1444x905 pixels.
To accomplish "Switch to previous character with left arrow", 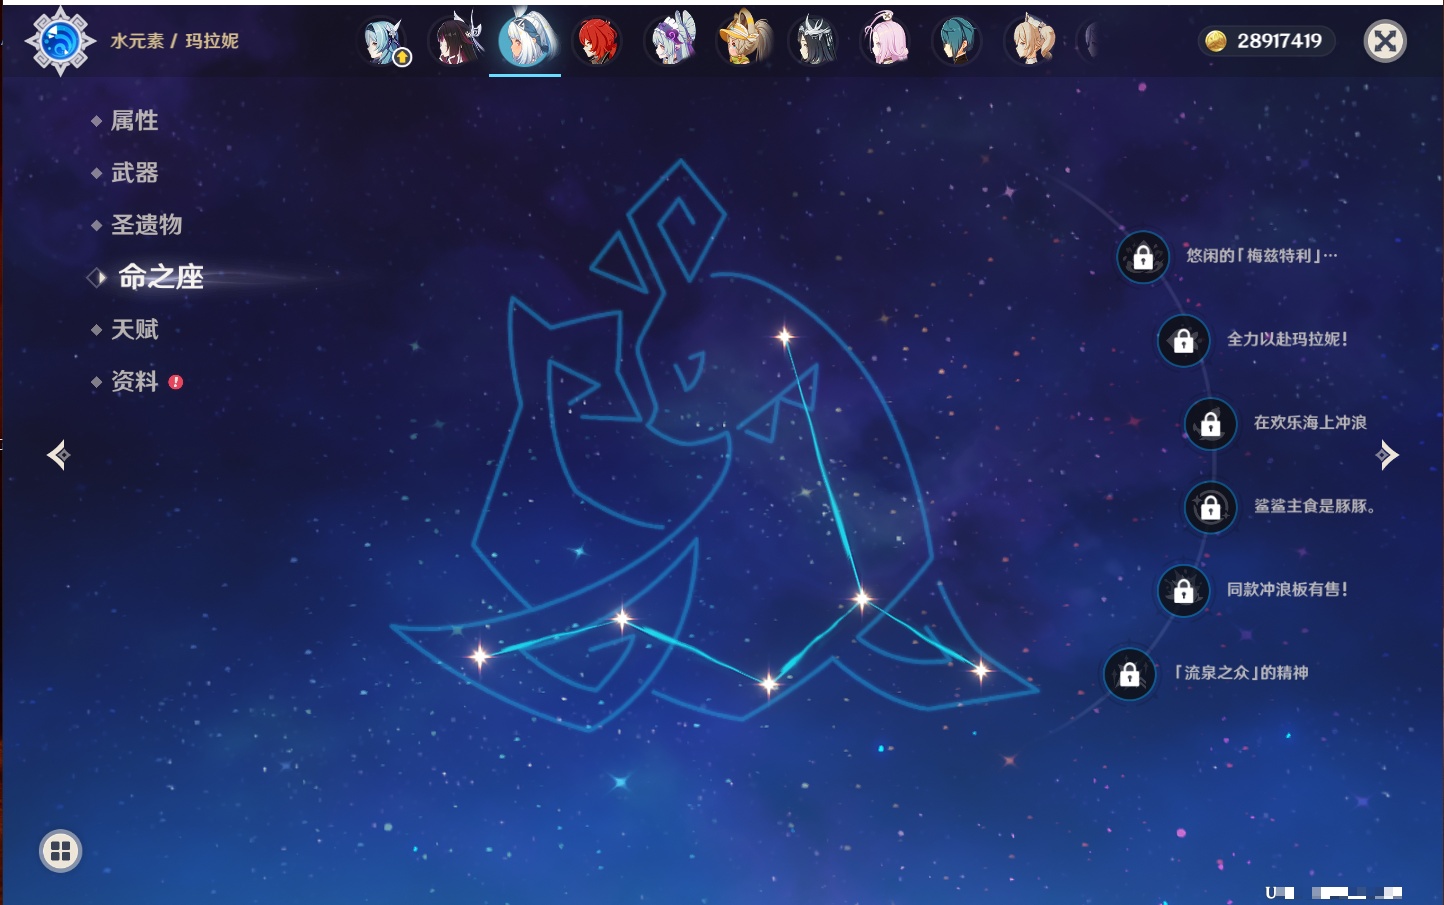I will (58, 455).
